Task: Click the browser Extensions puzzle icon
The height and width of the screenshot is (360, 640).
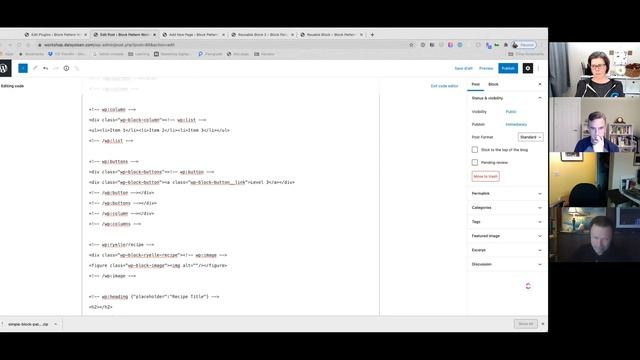Action: pos(506,45)
